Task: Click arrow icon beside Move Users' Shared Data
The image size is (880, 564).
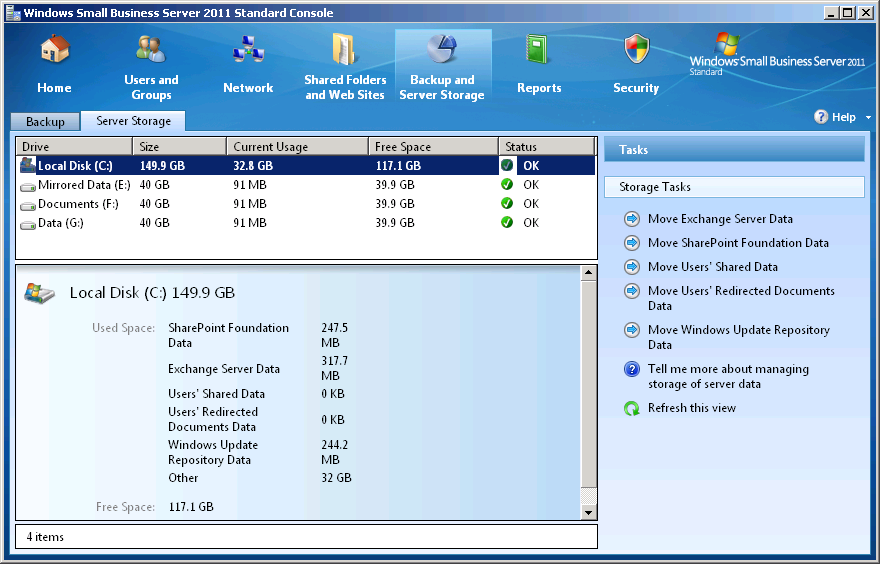Action: point(632,267)
